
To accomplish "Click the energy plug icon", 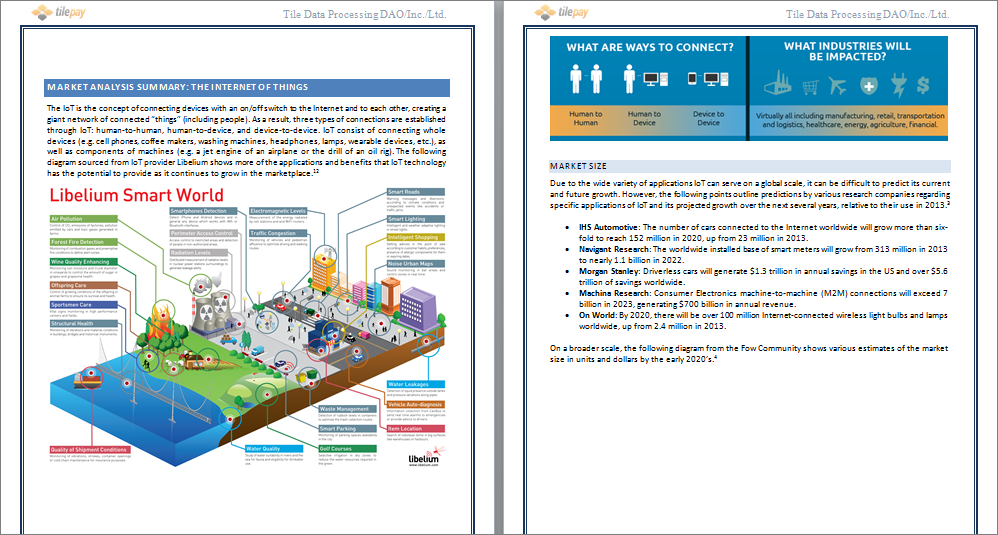I will (899, 85).
